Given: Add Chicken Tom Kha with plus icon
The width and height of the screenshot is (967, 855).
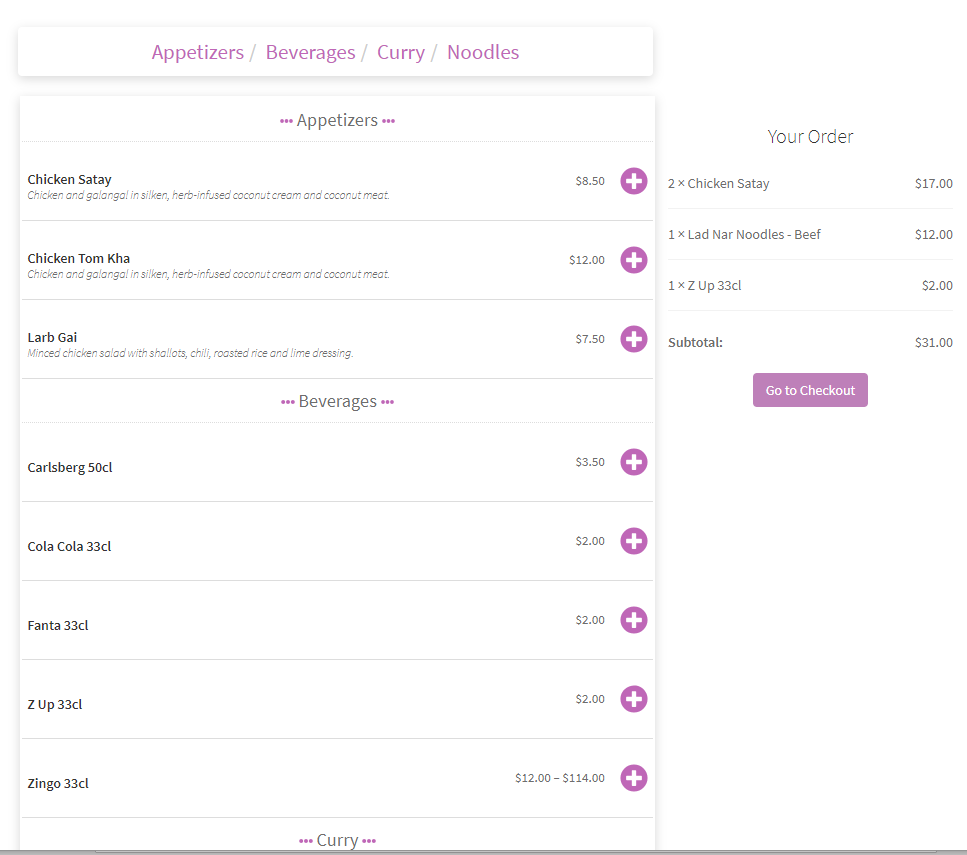Looking at the screenshot, I should pyautogui.click(x=633, y=260).
